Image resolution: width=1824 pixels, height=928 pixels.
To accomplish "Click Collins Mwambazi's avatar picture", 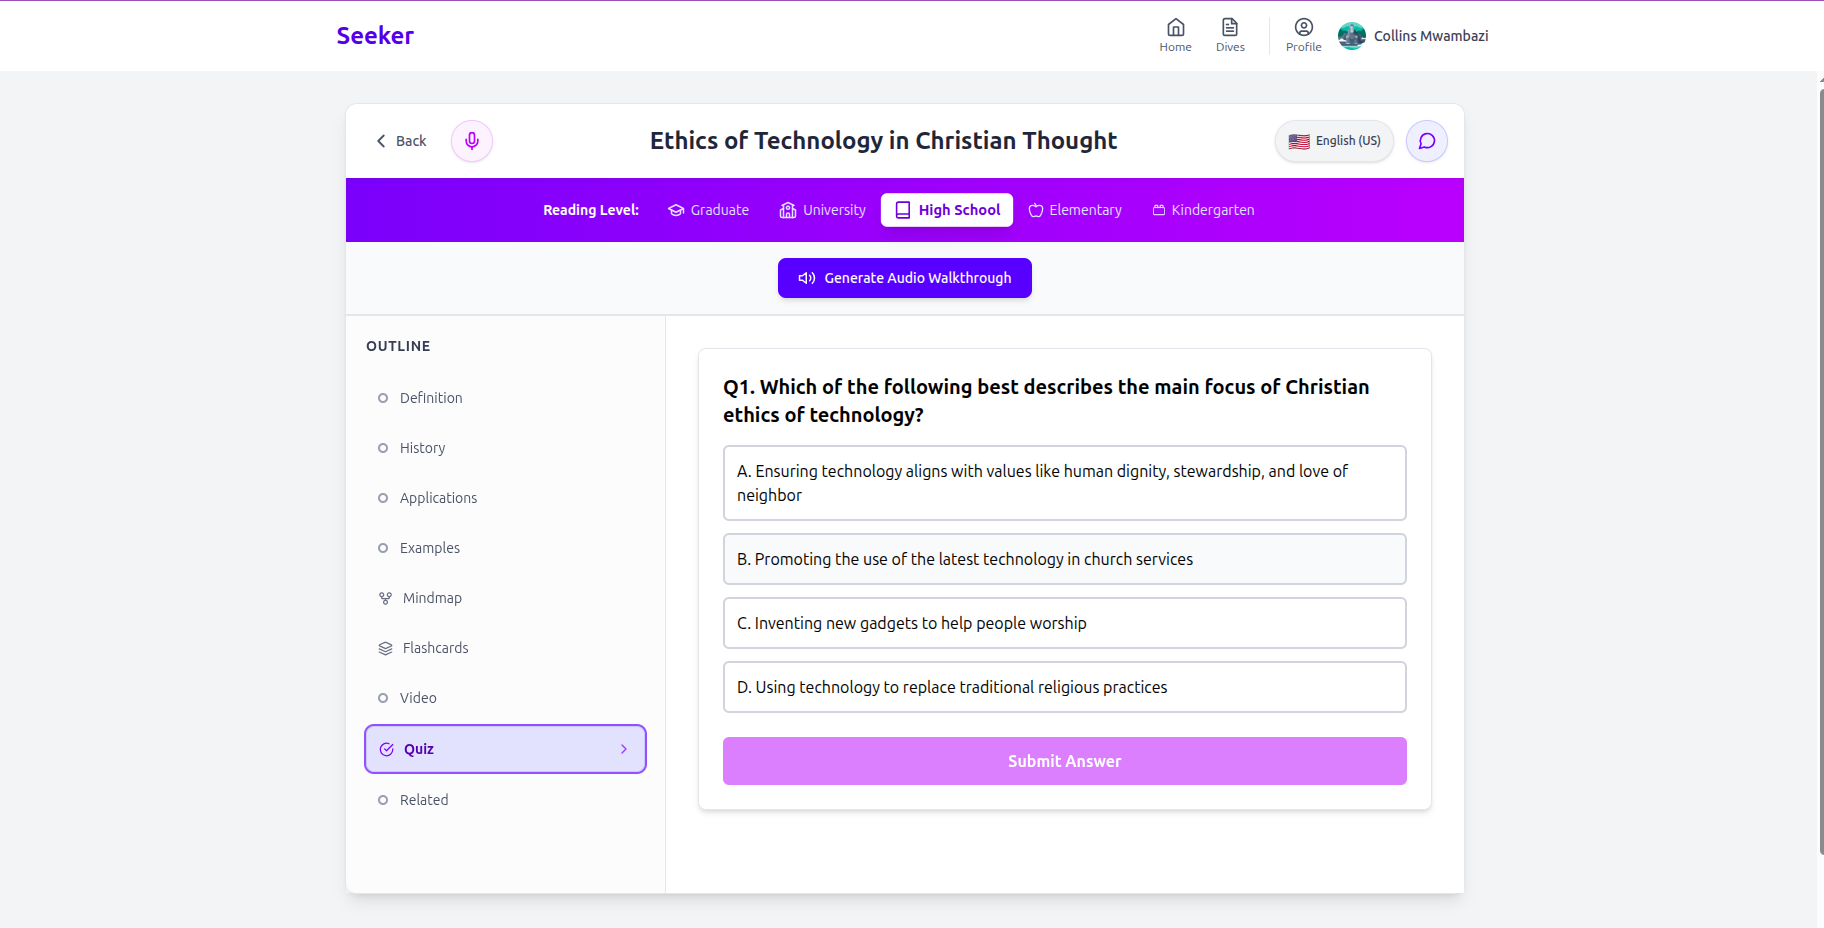I will click(1352, 36).
